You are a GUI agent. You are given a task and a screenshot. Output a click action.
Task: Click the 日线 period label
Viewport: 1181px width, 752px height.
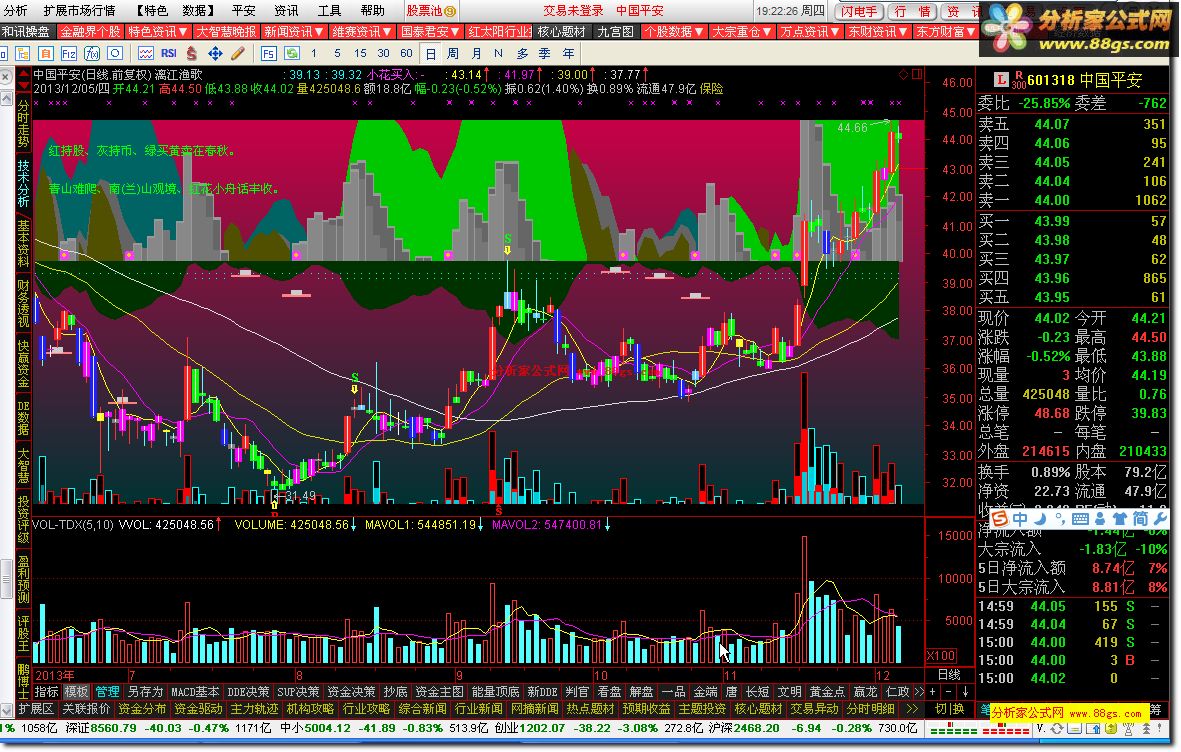pos(949,674)
